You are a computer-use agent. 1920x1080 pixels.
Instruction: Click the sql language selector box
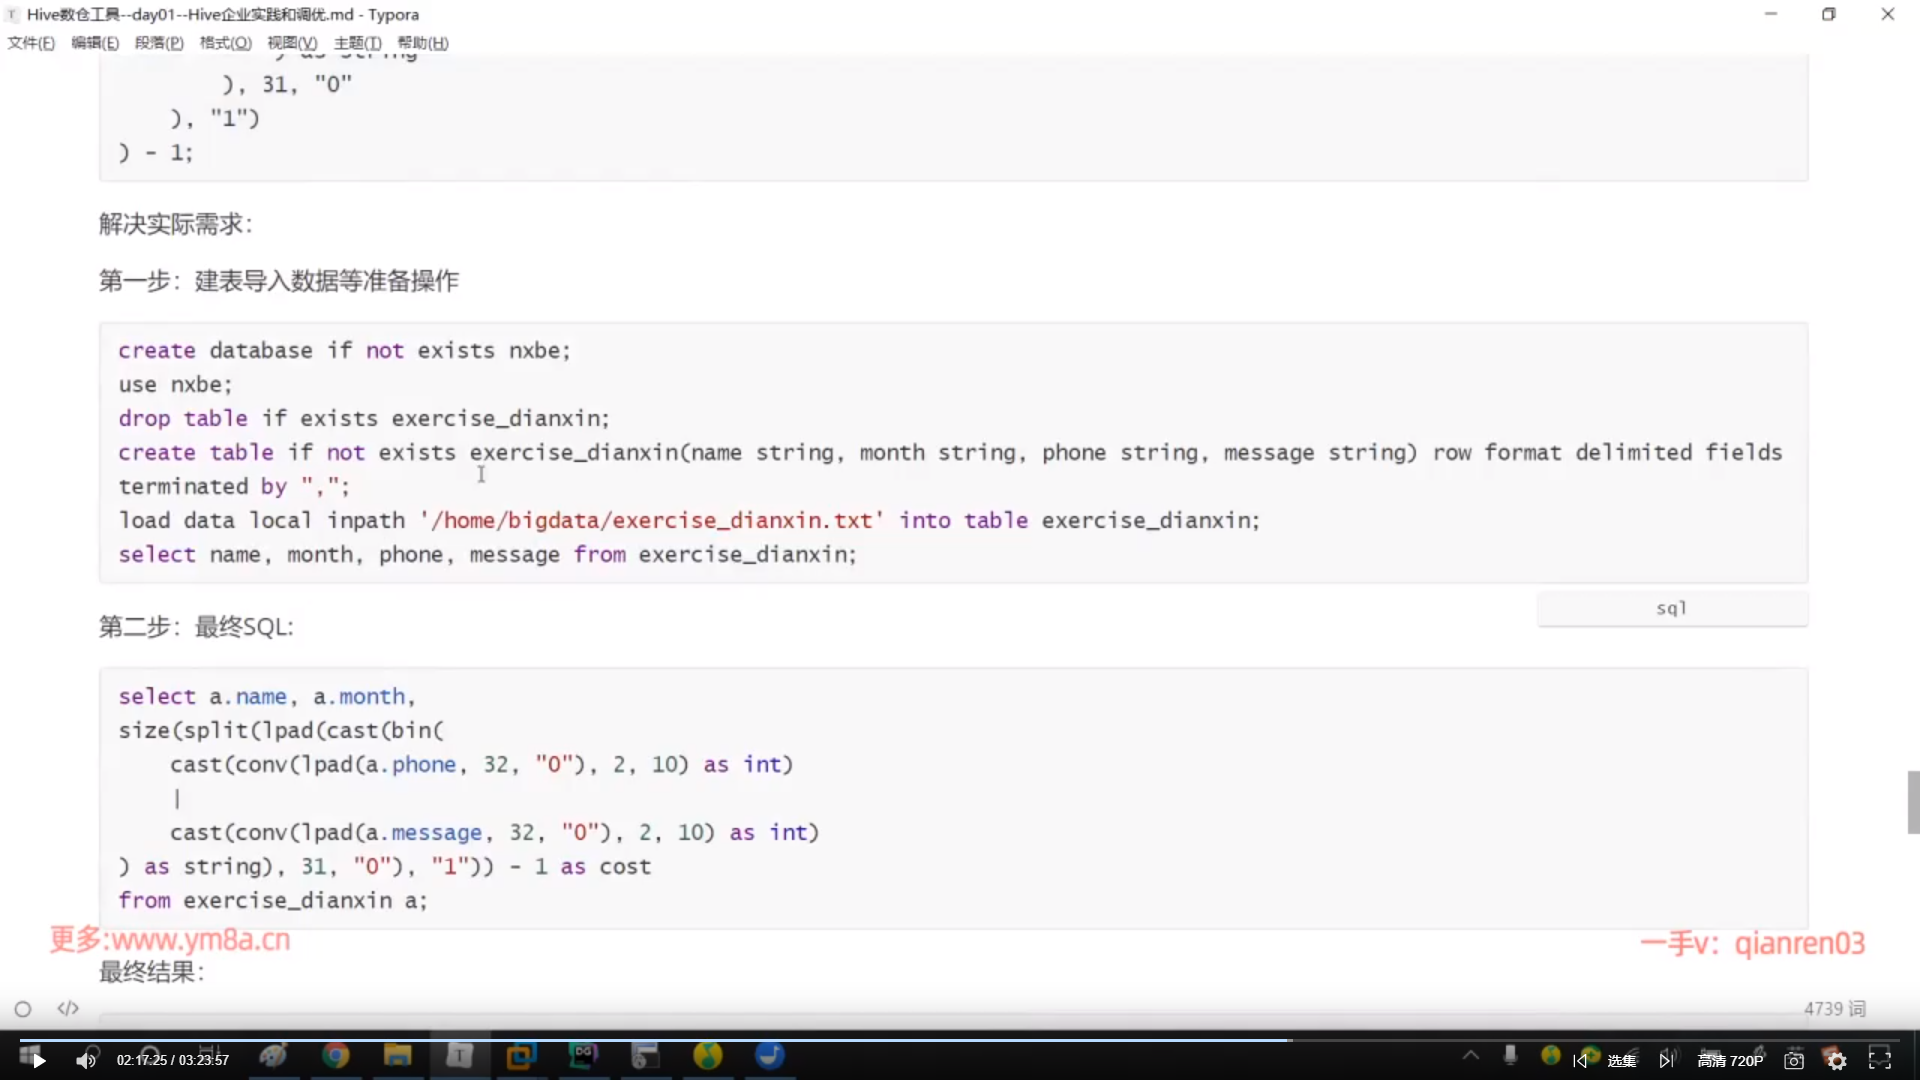pyautogui.click(x=1671, y=608)
